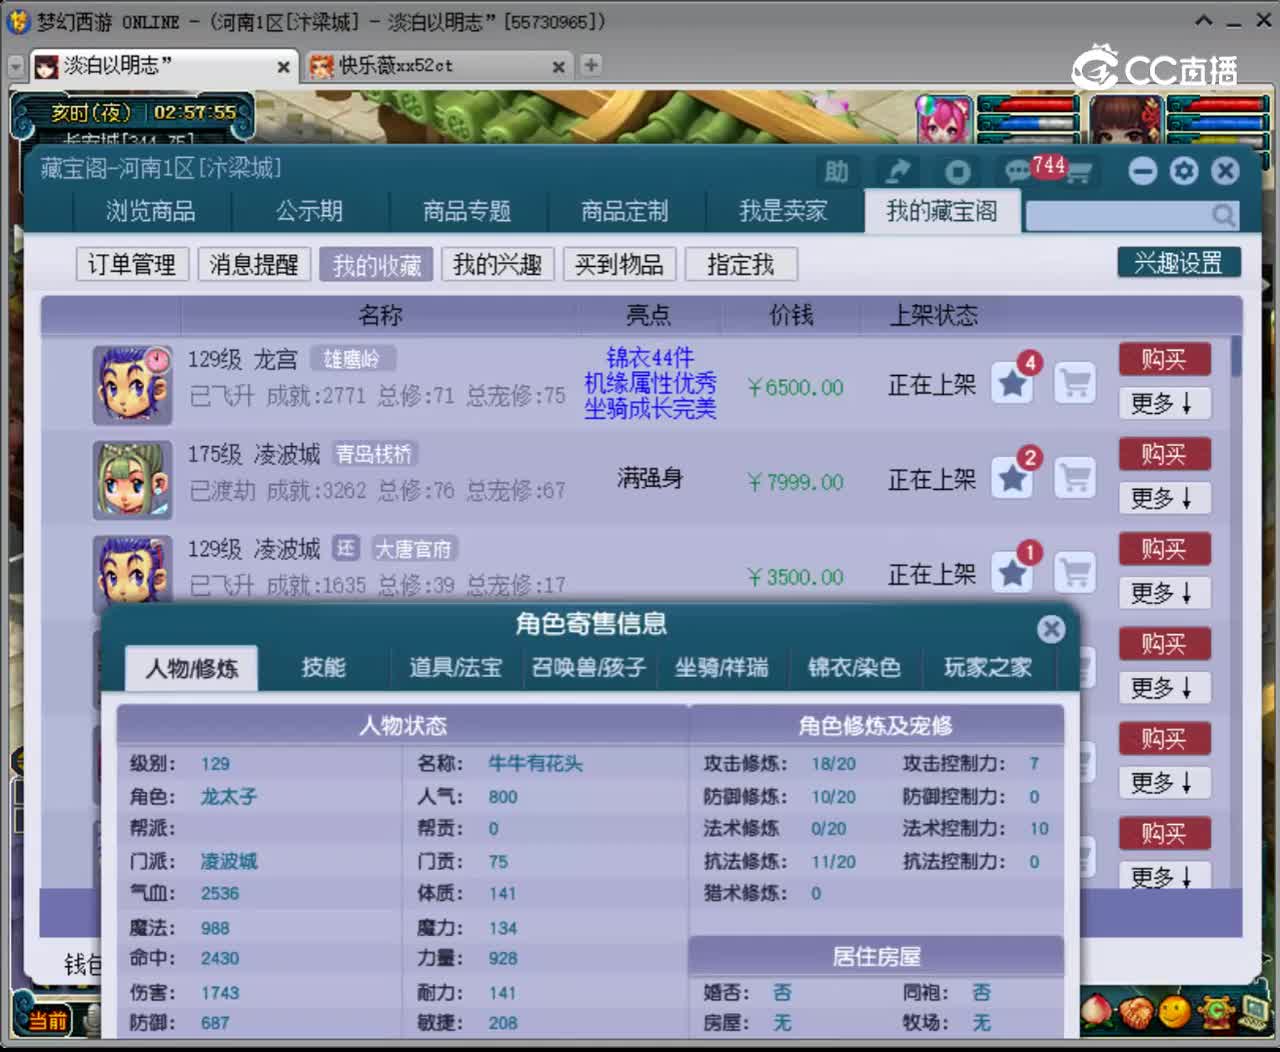Toggle favorite star for 129级 龙宫 listing
Image resolution: width=1280 pixels, height=1052 pixels.
tap(1012, 383)
